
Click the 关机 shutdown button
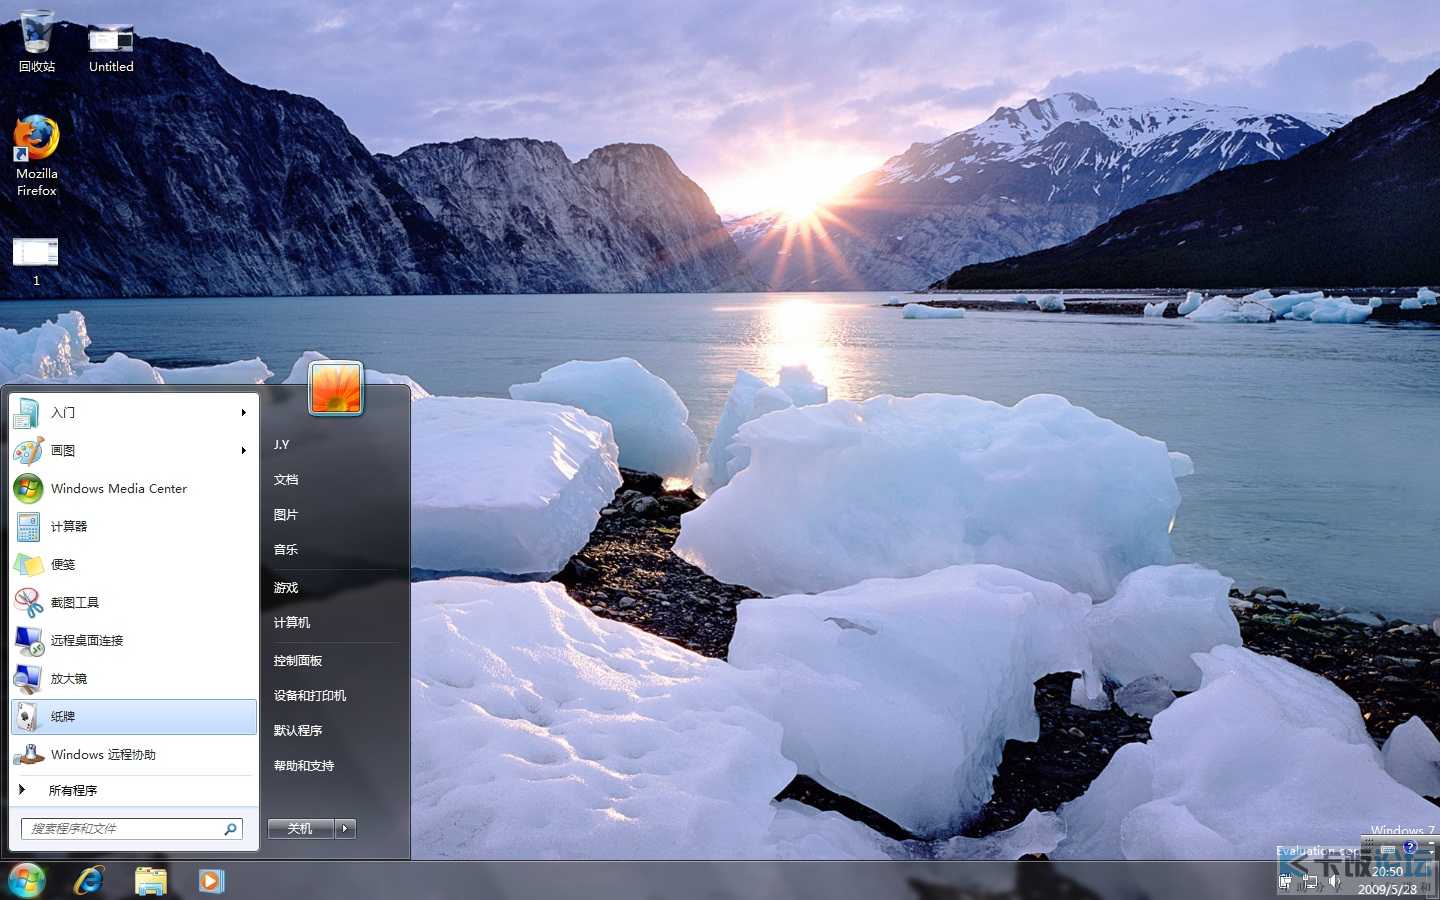(301, 828)
